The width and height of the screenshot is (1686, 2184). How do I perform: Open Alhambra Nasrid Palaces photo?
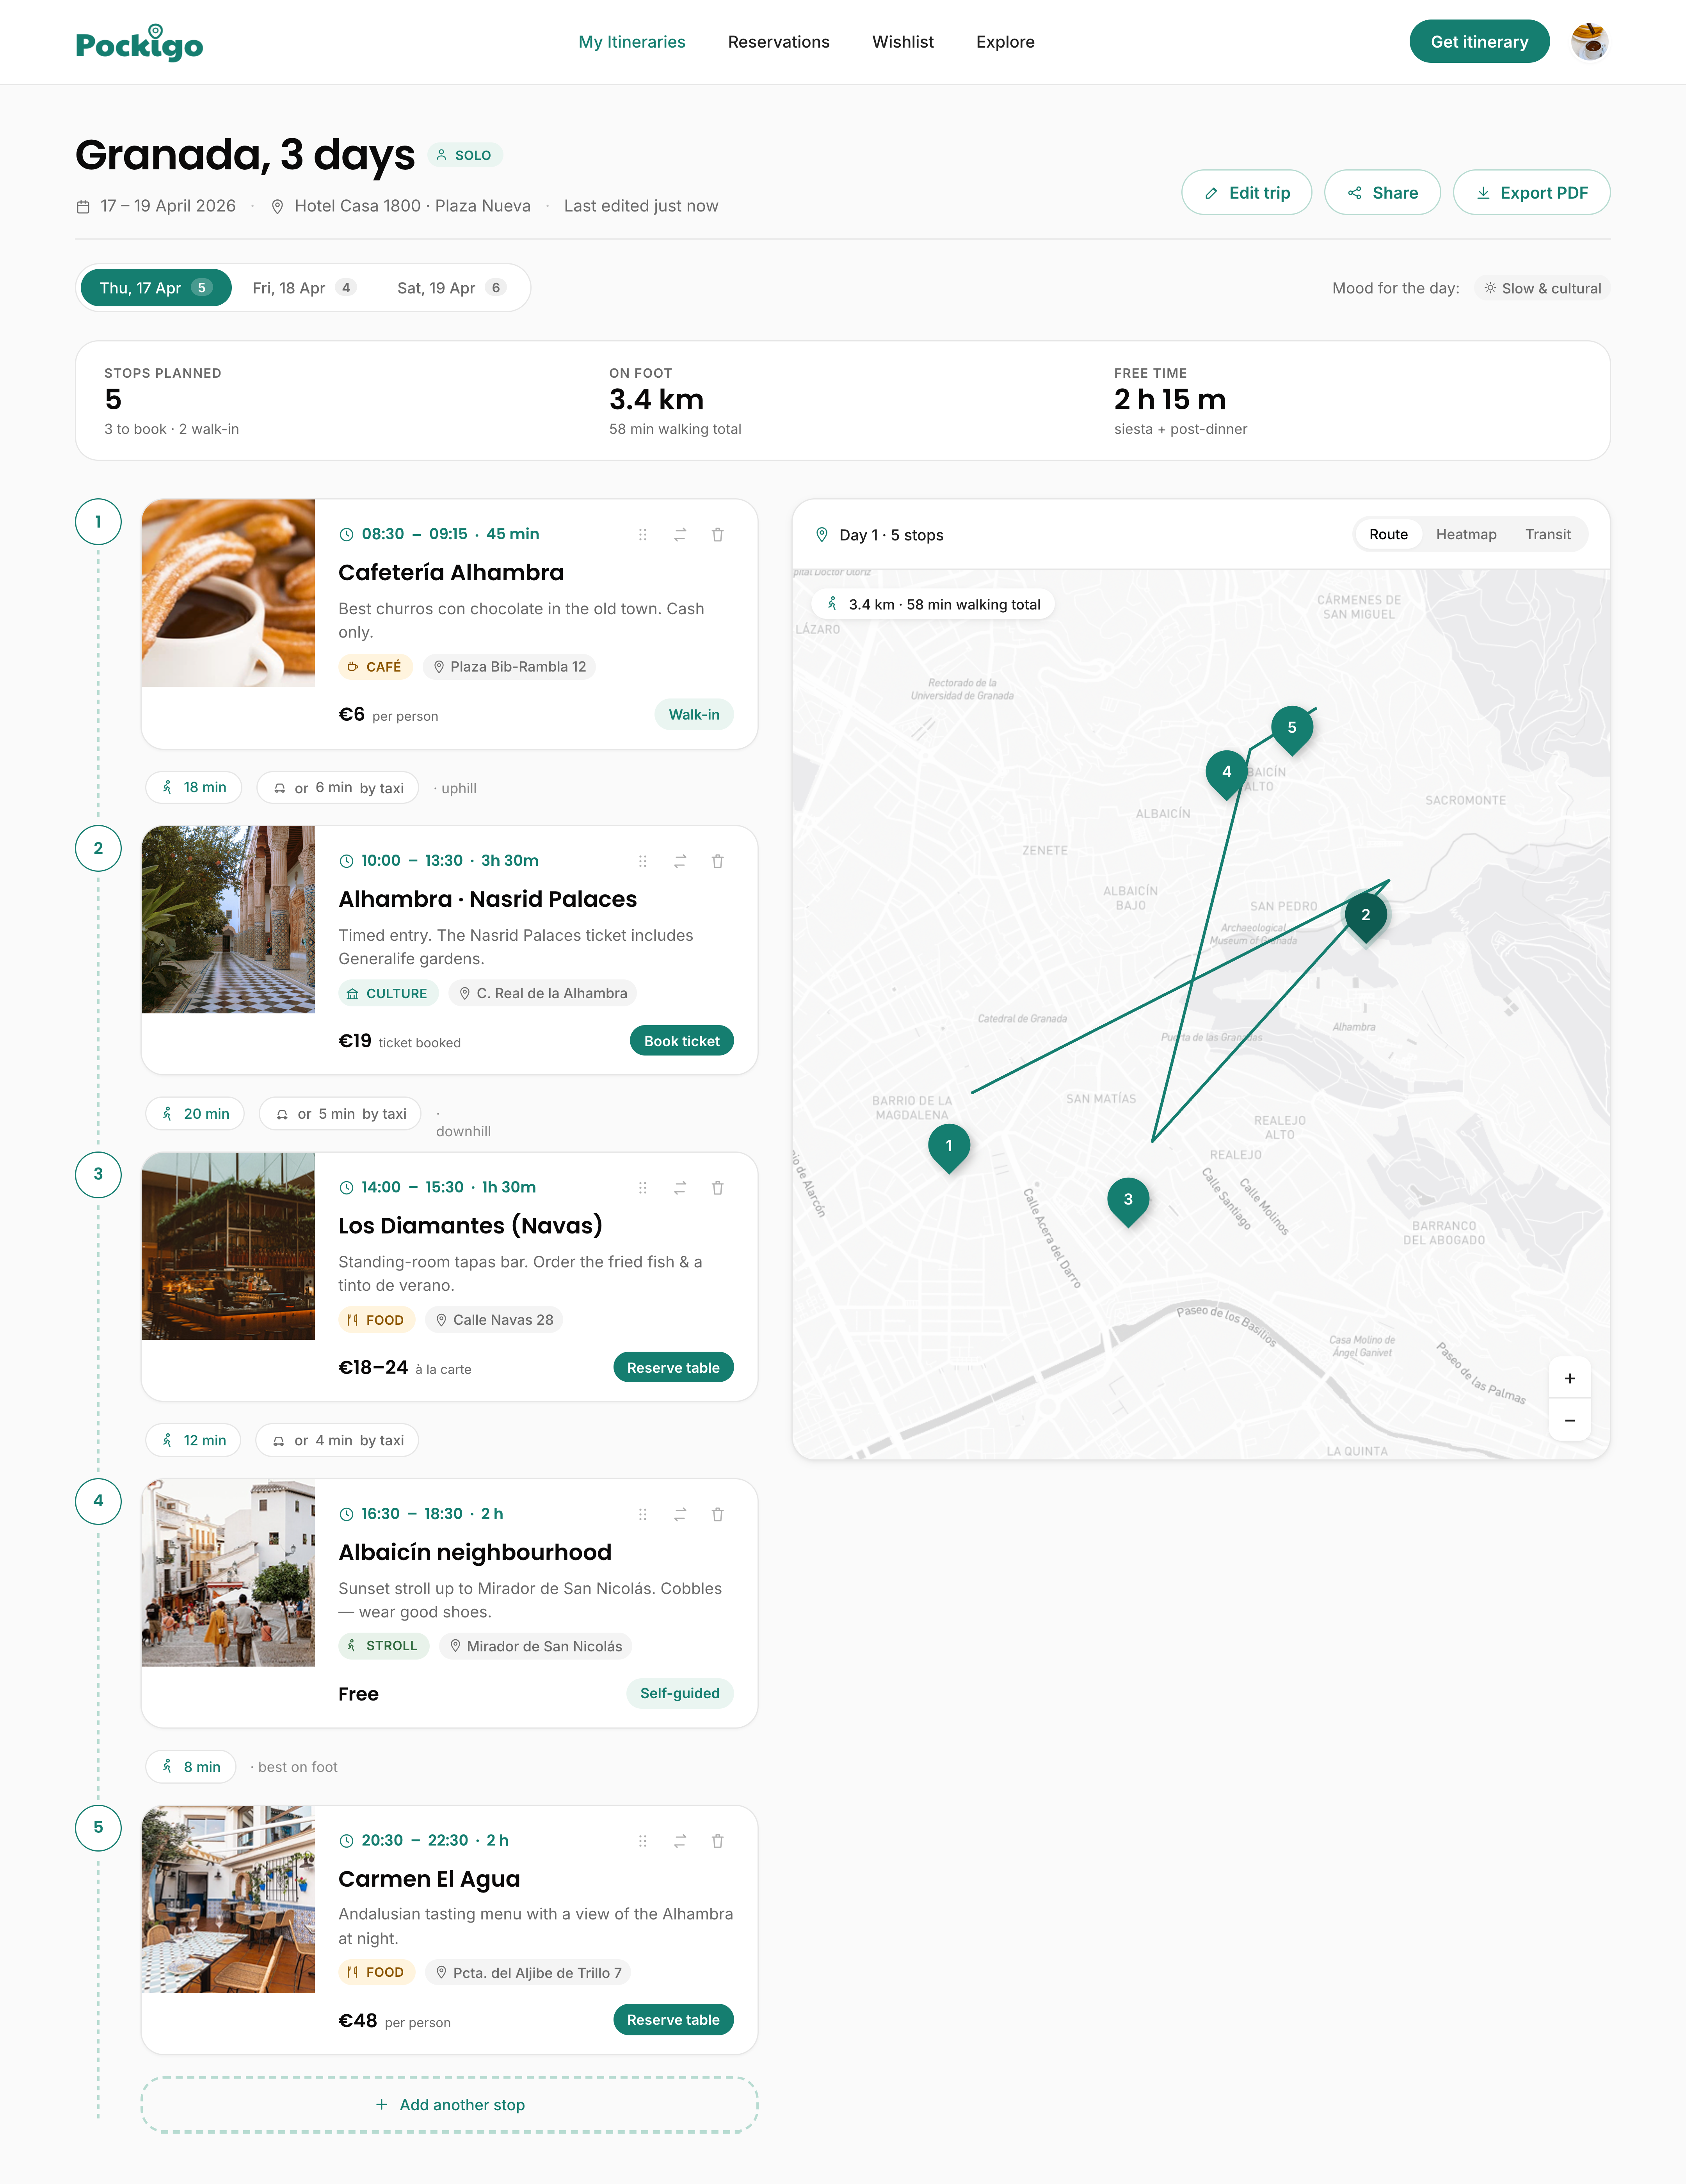(228, 920)
